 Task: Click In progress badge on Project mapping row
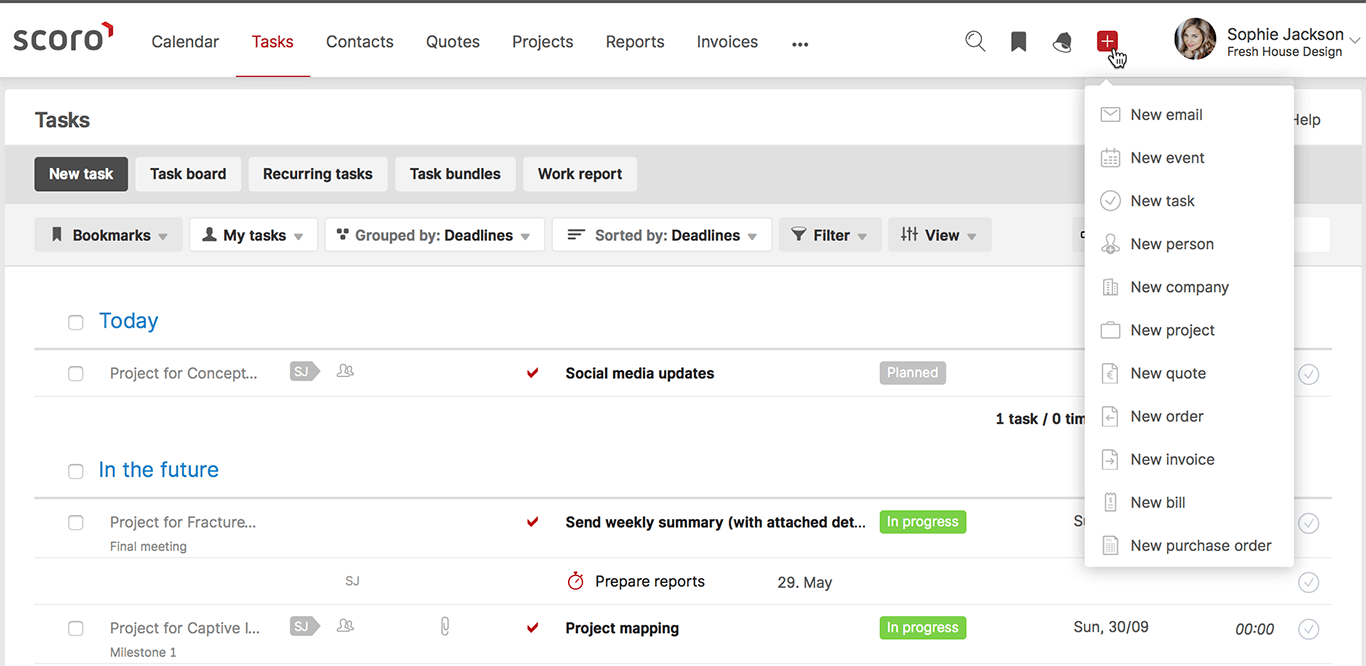pos(923,628)
